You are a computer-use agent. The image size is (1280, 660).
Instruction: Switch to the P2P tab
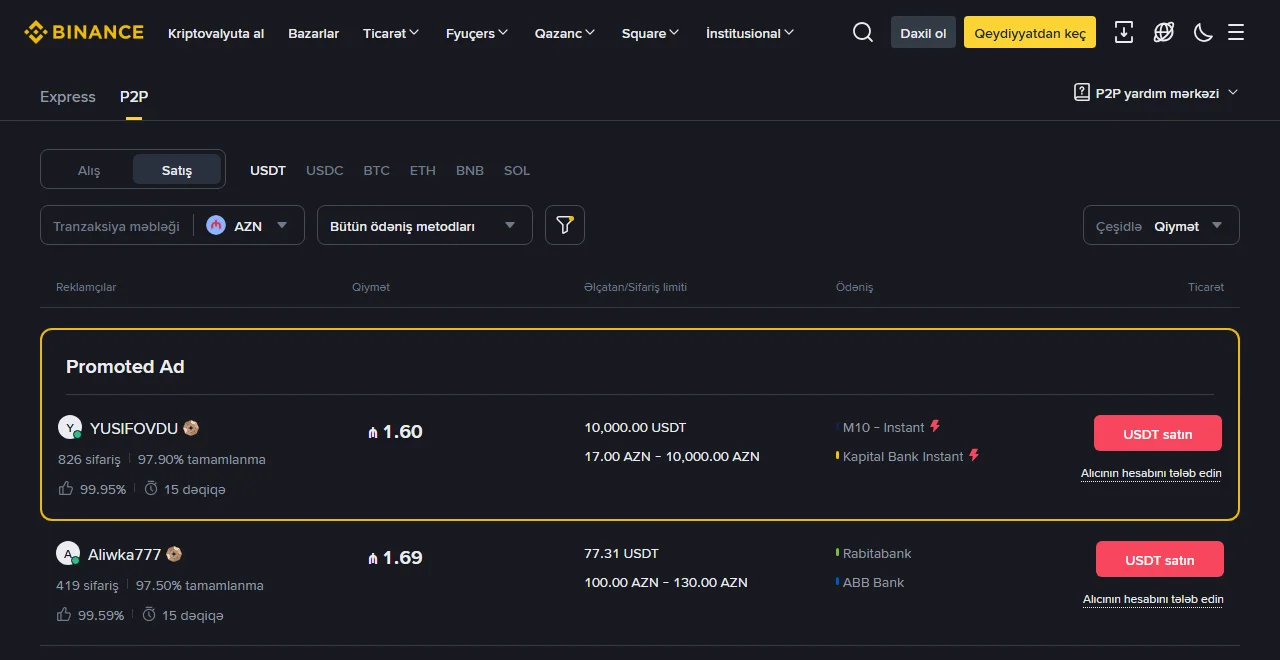coord(134,97)
